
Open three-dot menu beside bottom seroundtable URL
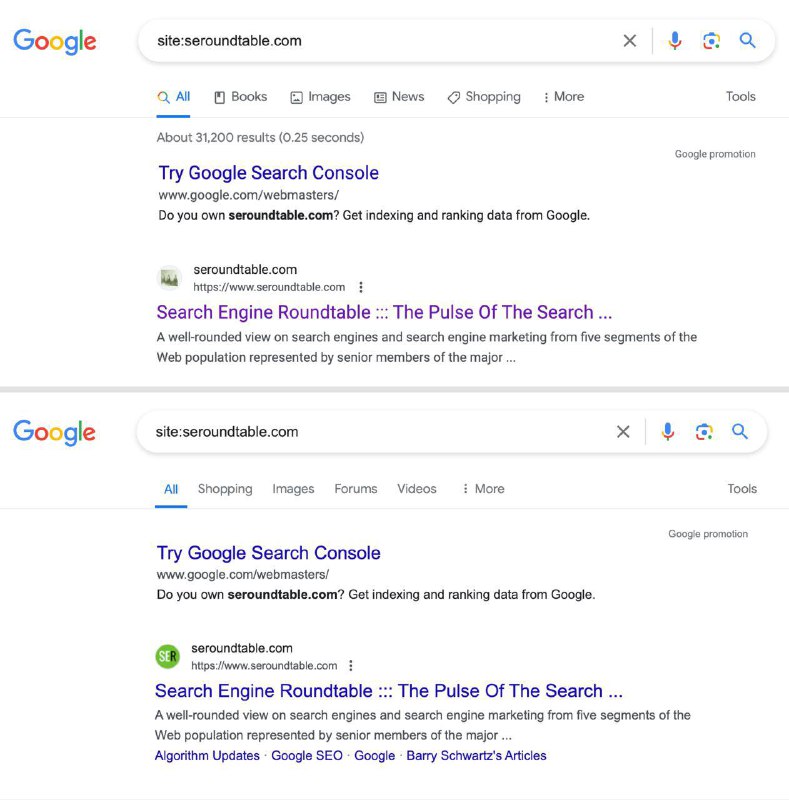point(351,666)
